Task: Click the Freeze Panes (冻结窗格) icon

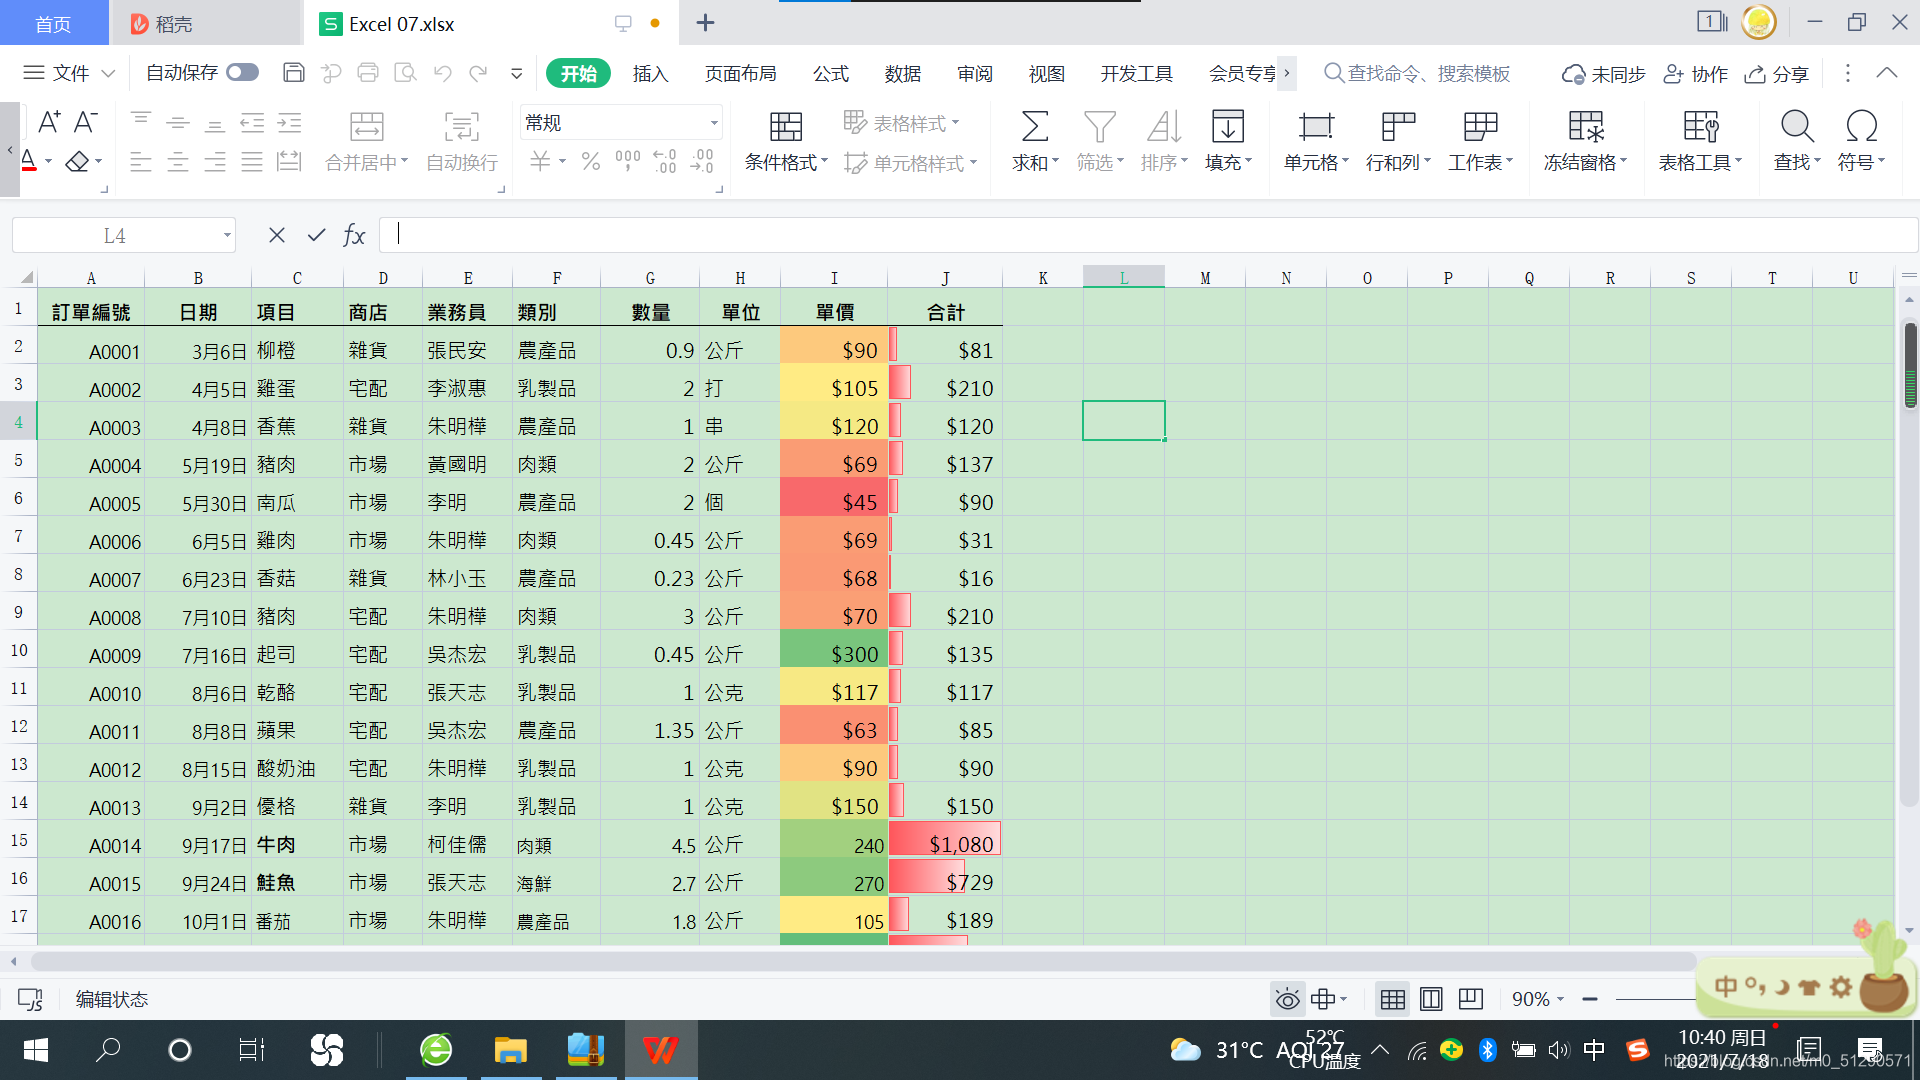Action: 1585,127
